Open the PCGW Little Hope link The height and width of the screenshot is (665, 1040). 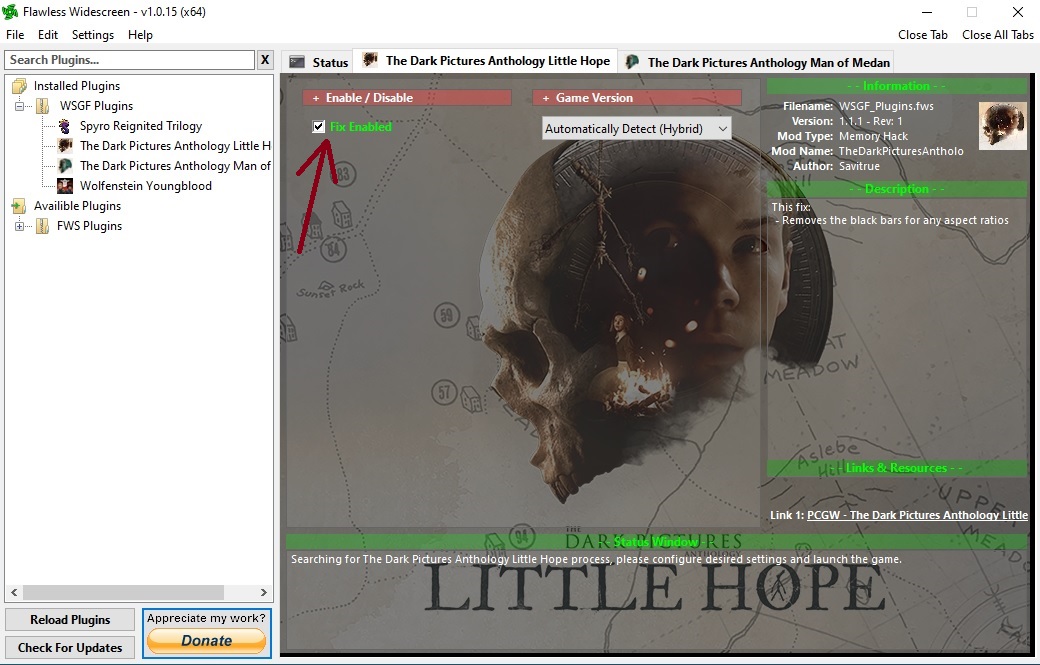click(x=916, y=515)
